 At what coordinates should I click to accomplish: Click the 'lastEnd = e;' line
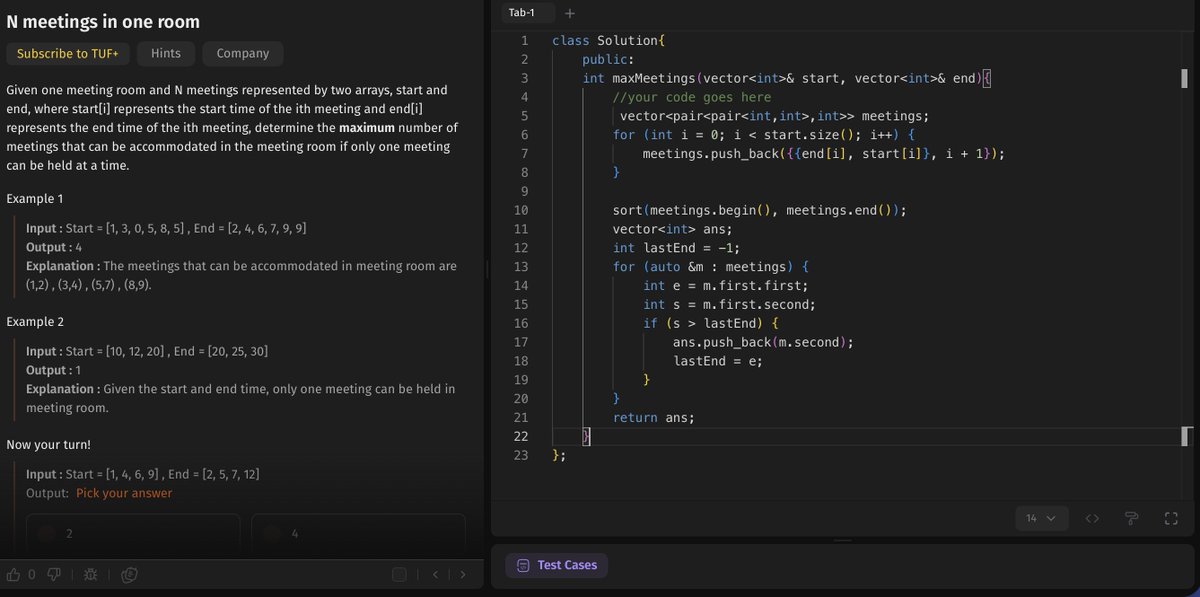tap(717, 361)
